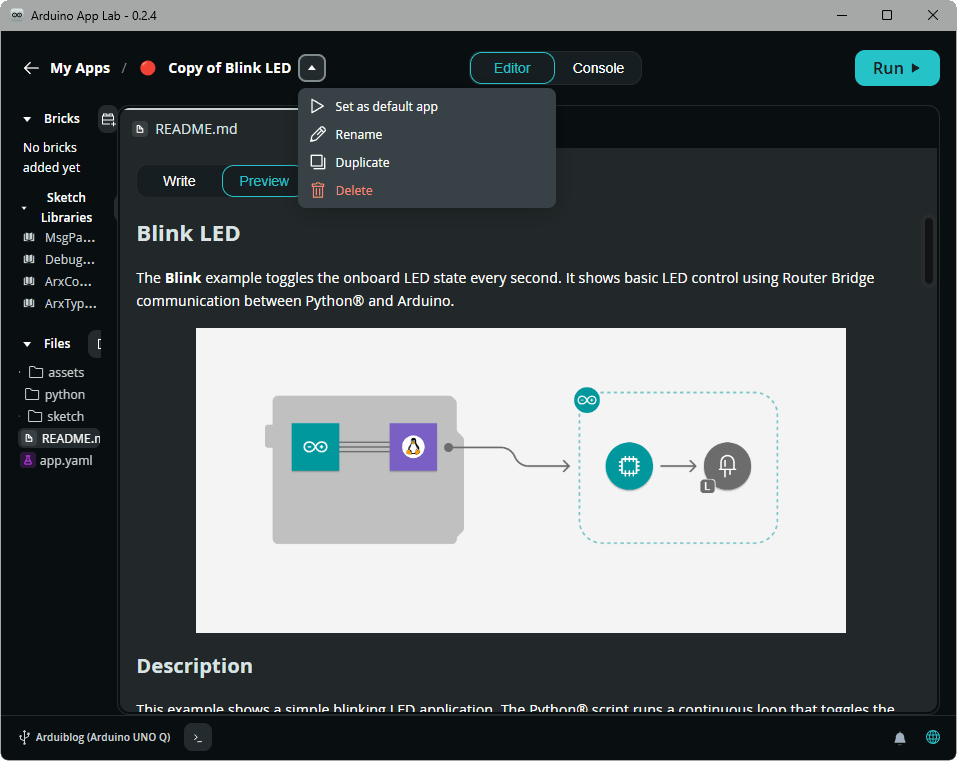
Task: Switch to the Editor view
Action: point(512,68)
